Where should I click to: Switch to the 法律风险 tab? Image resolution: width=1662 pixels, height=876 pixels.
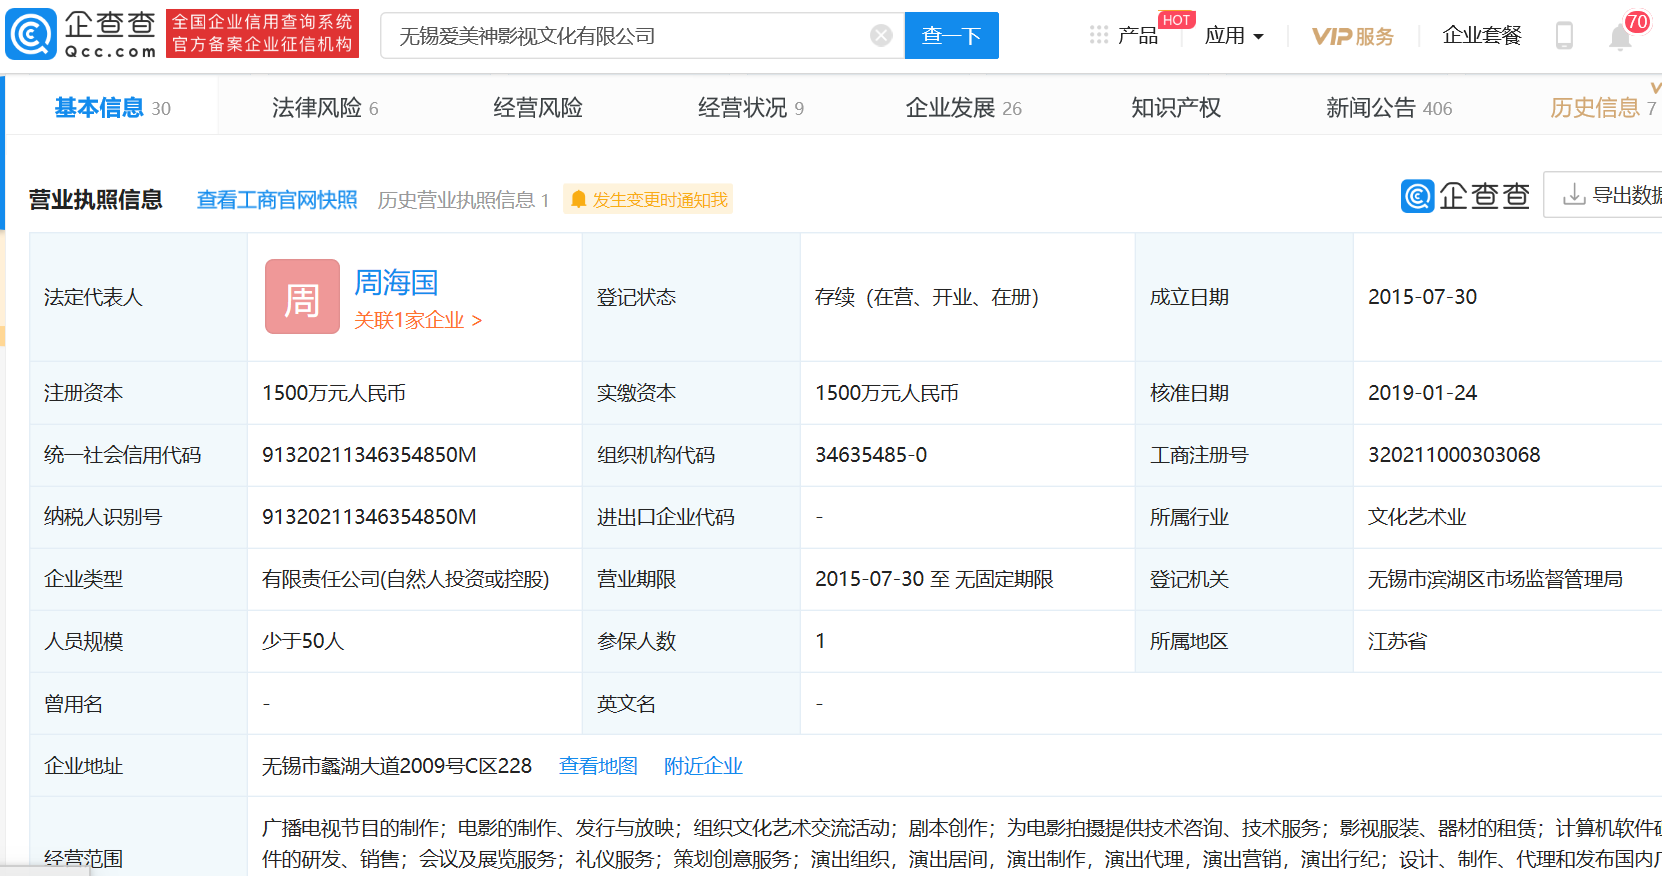coord(325,108)
